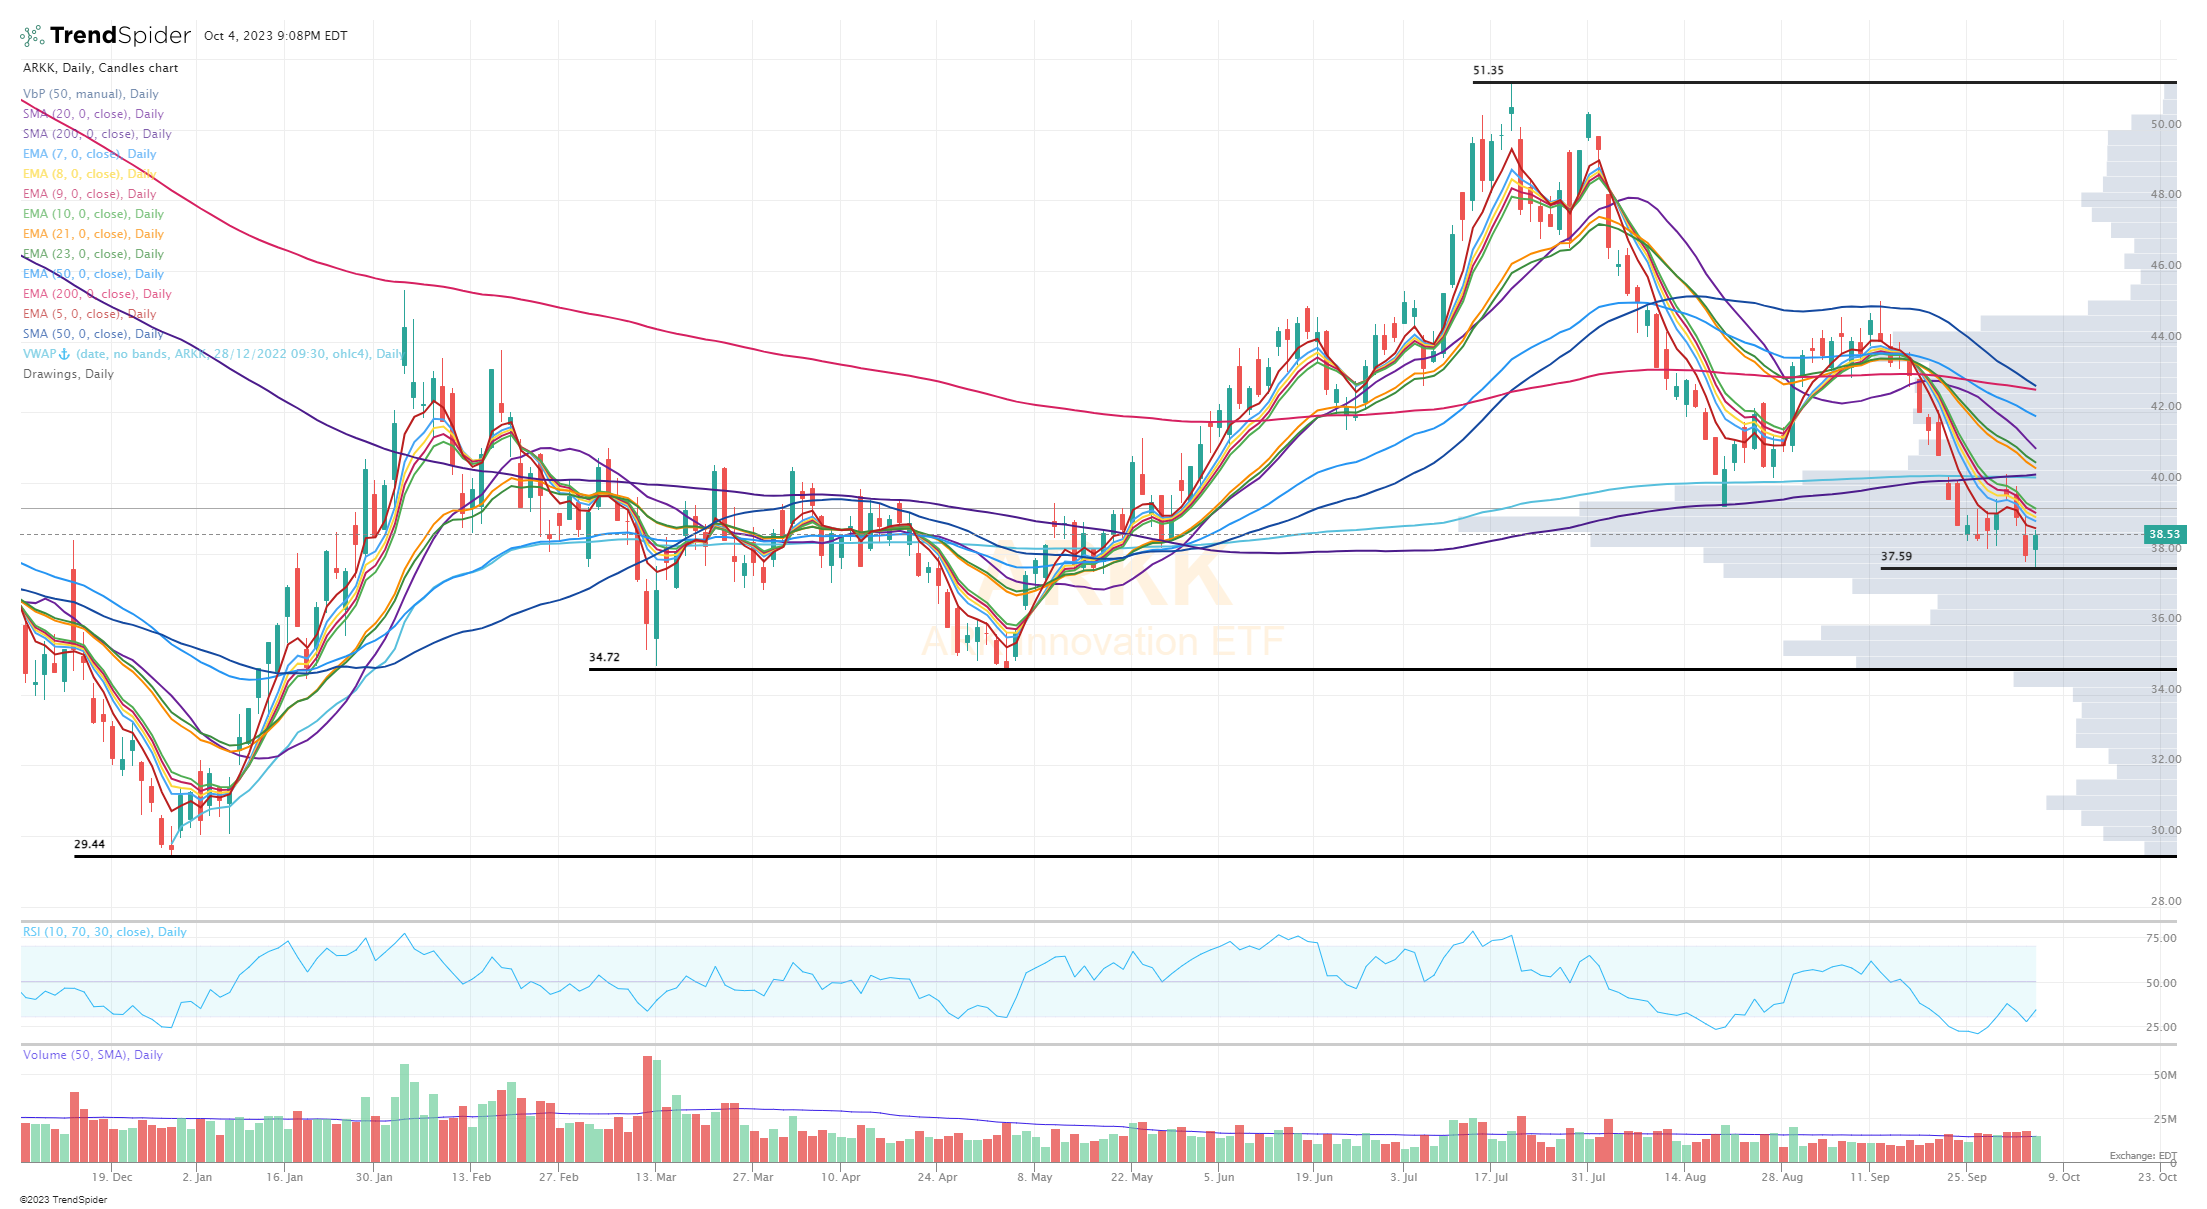Image resolution: width=2207 pixels, height=1209 pixels.
Task: Click the 37.59 support level label
Action: coord(1896,557)
